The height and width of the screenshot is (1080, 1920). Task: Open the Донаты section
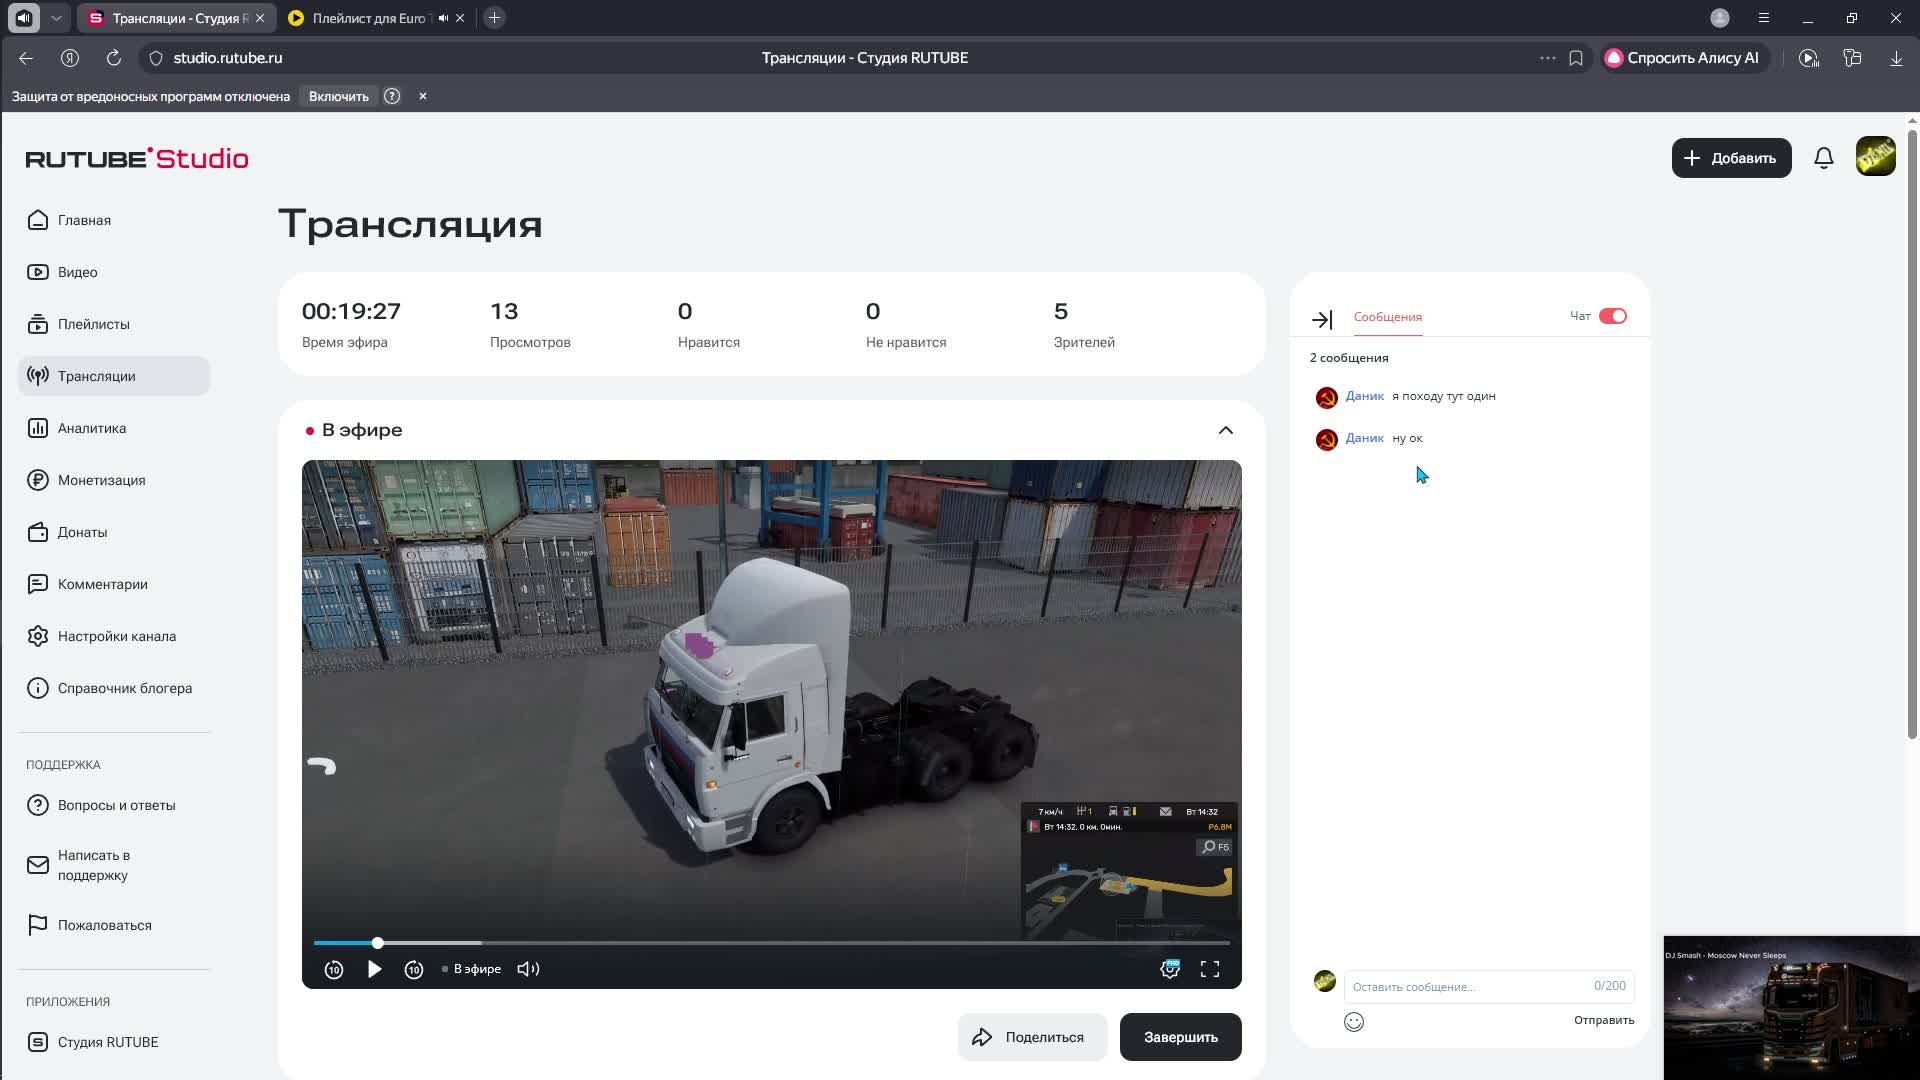point(82,531)
